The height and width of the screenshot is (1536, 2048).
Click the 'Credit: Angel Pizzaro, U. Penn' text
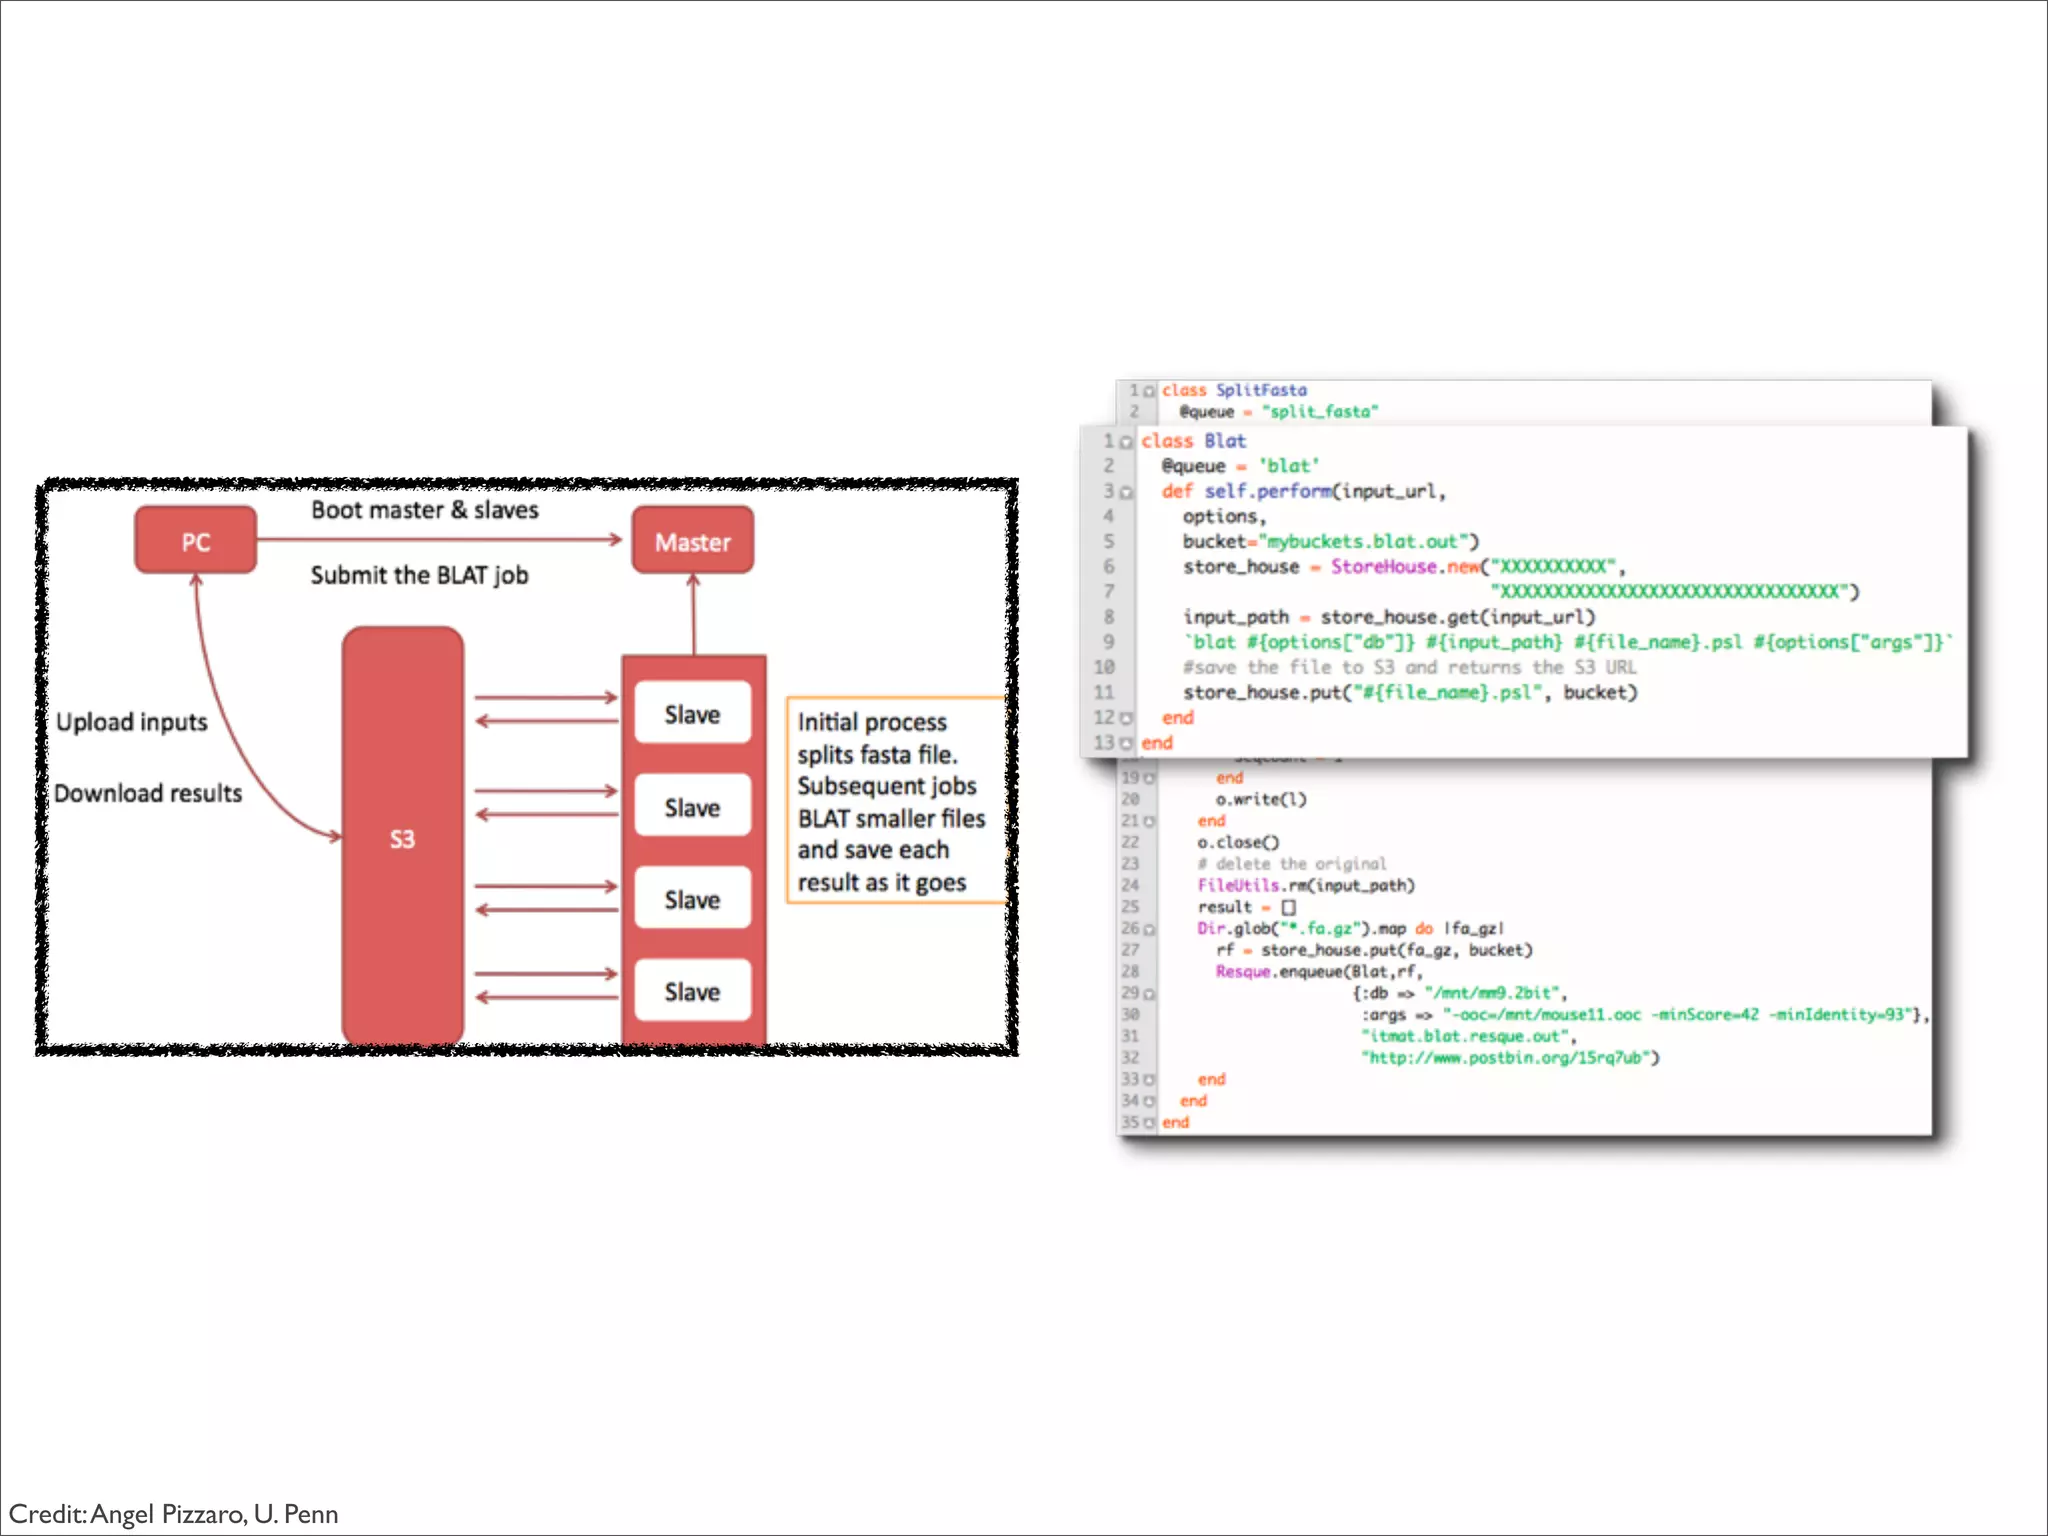point(174,1514)
